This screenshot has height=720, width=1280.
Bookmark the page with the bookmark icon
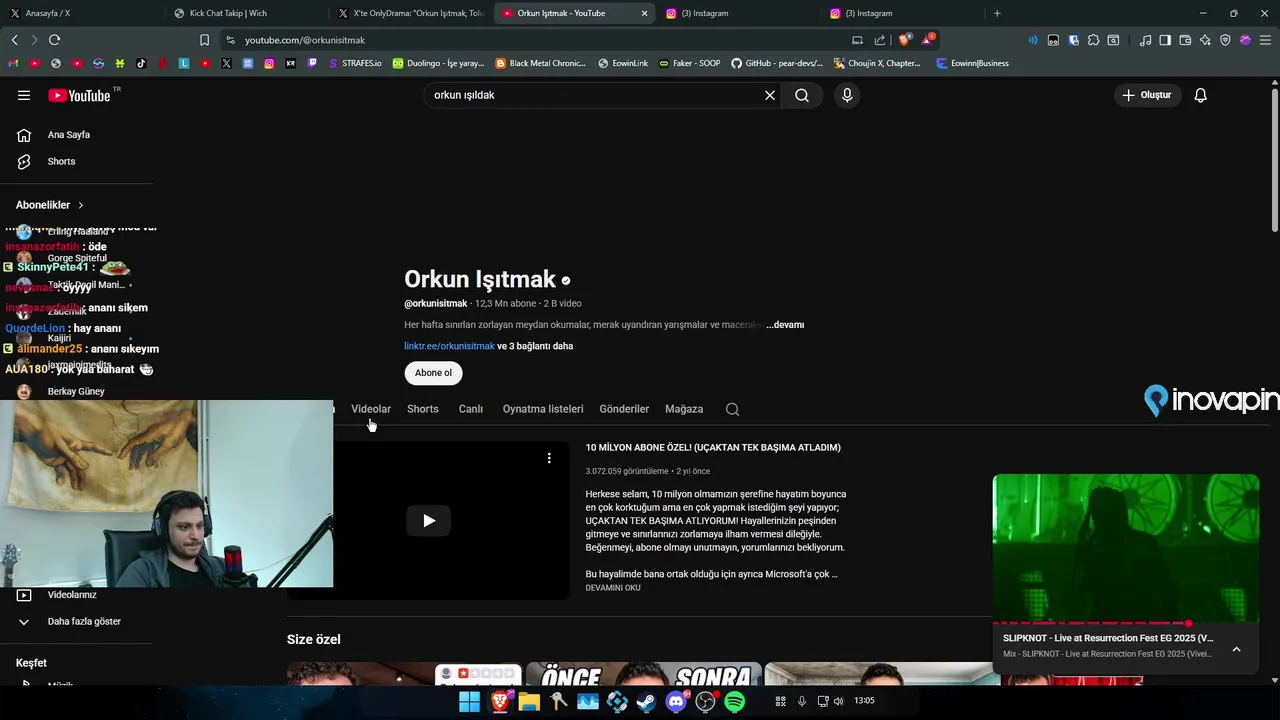tap(204, 40)
